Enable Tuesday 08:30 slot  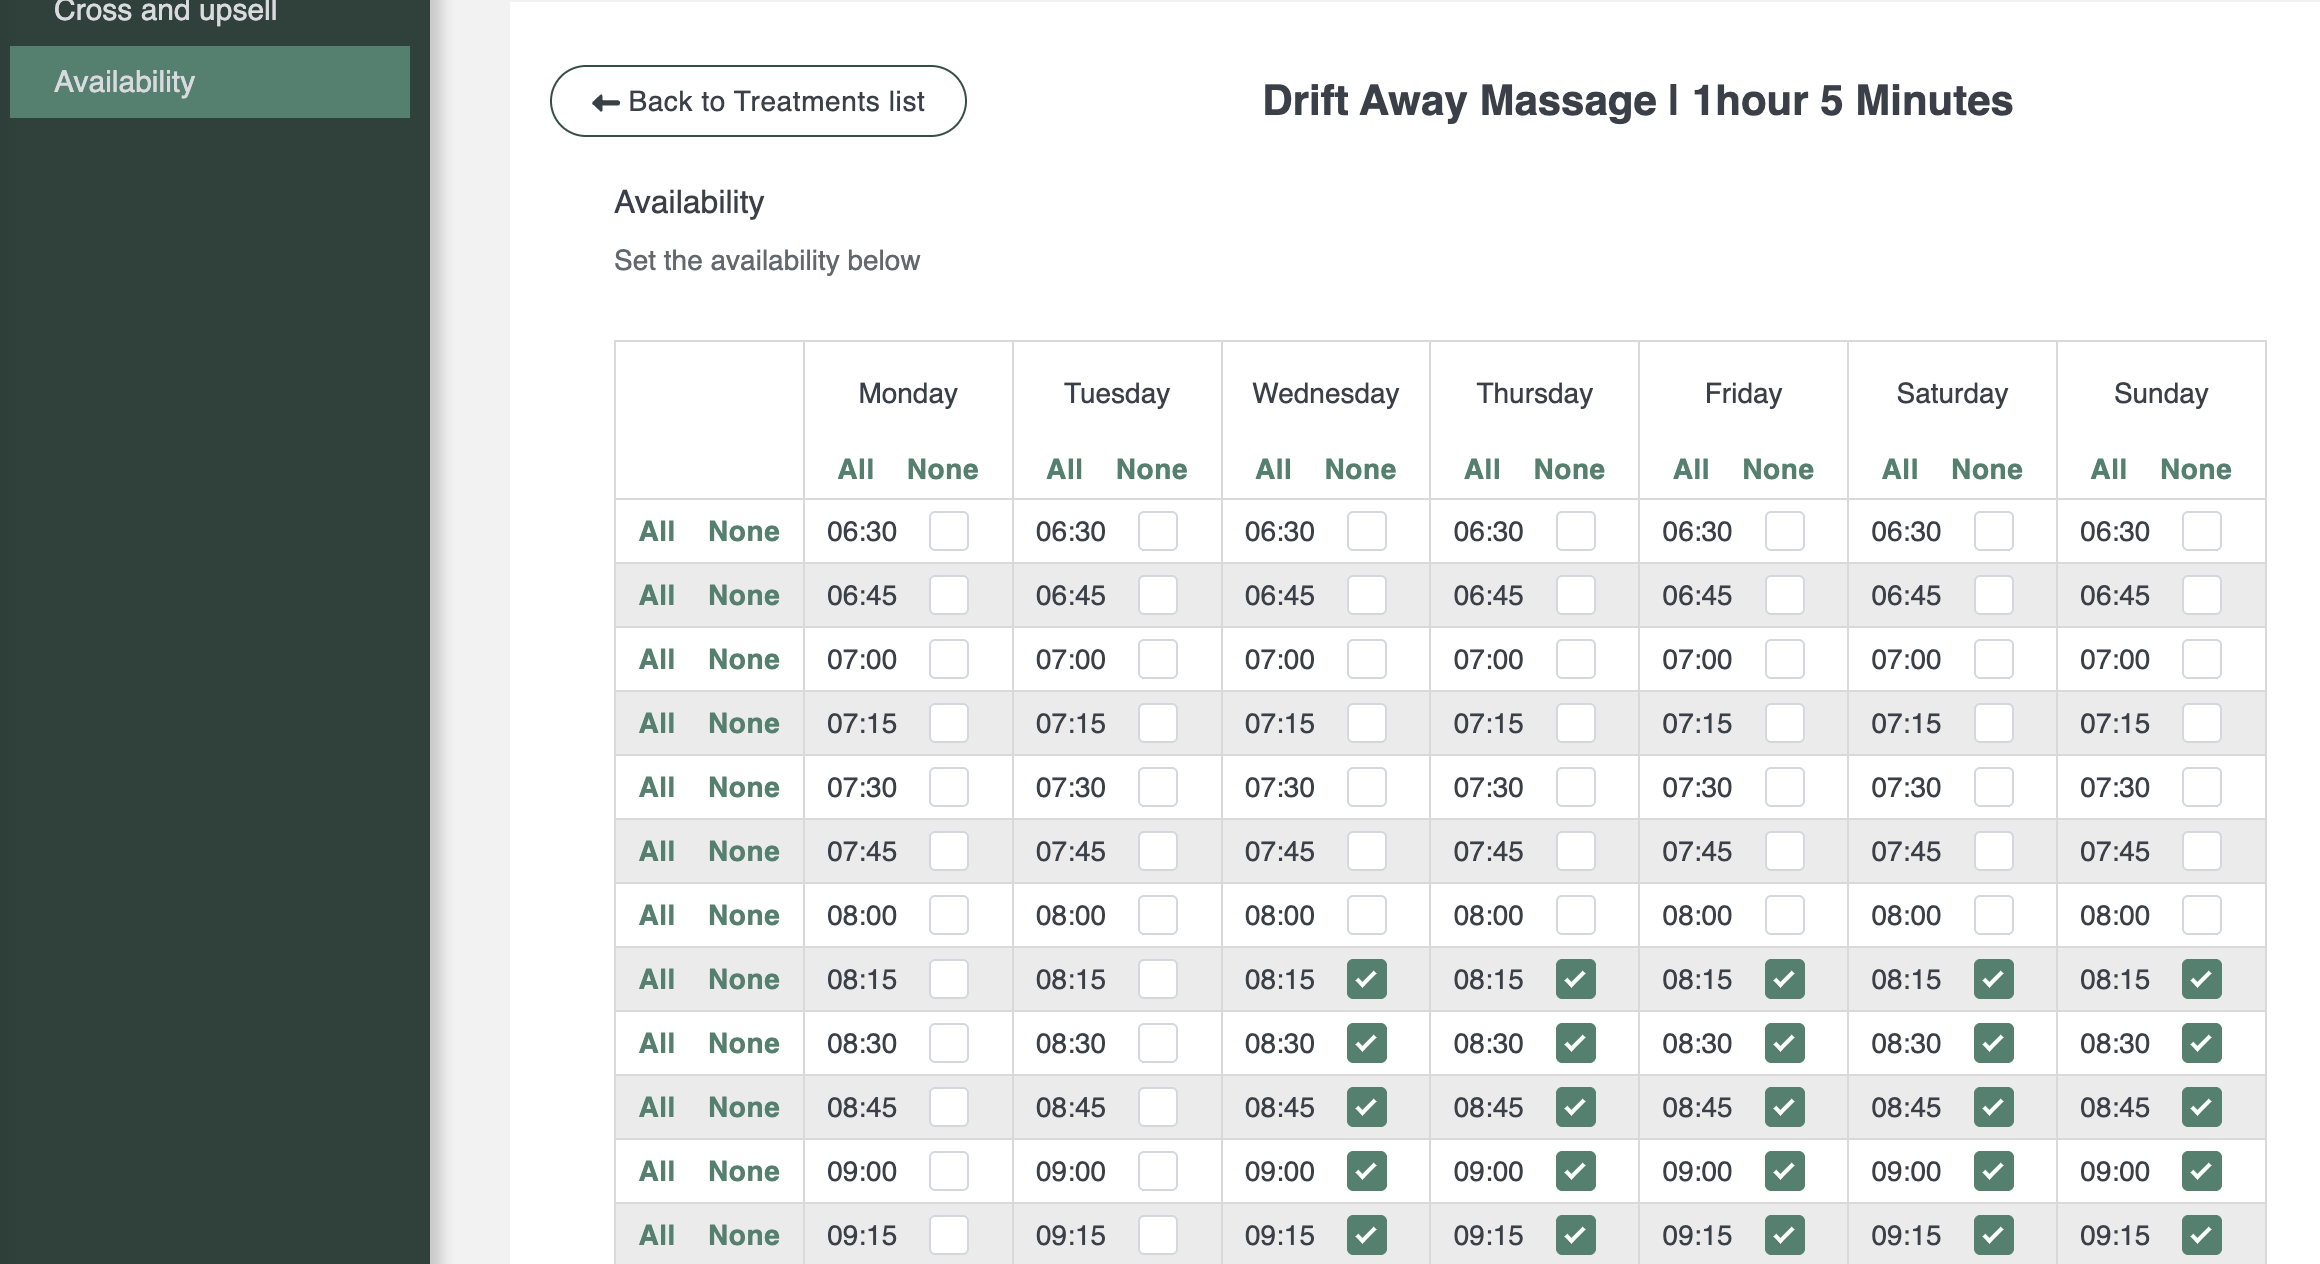pyautogui.click(x=1157, y=1043)
